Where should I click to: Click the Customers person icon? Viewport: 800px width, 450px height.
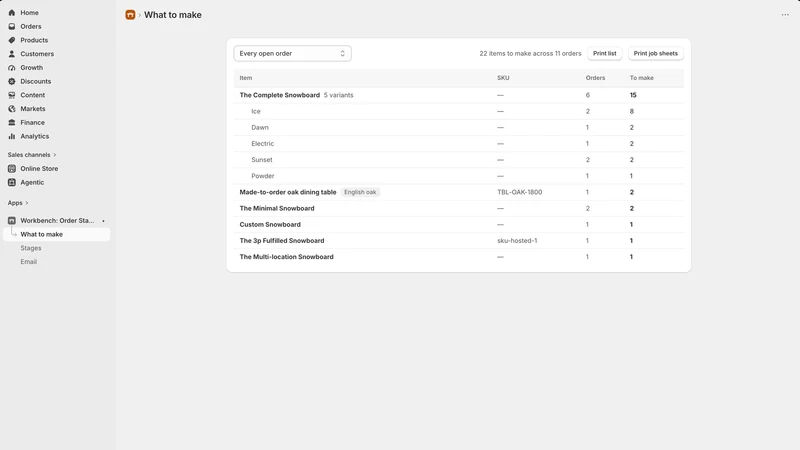(x=12, y=54)
